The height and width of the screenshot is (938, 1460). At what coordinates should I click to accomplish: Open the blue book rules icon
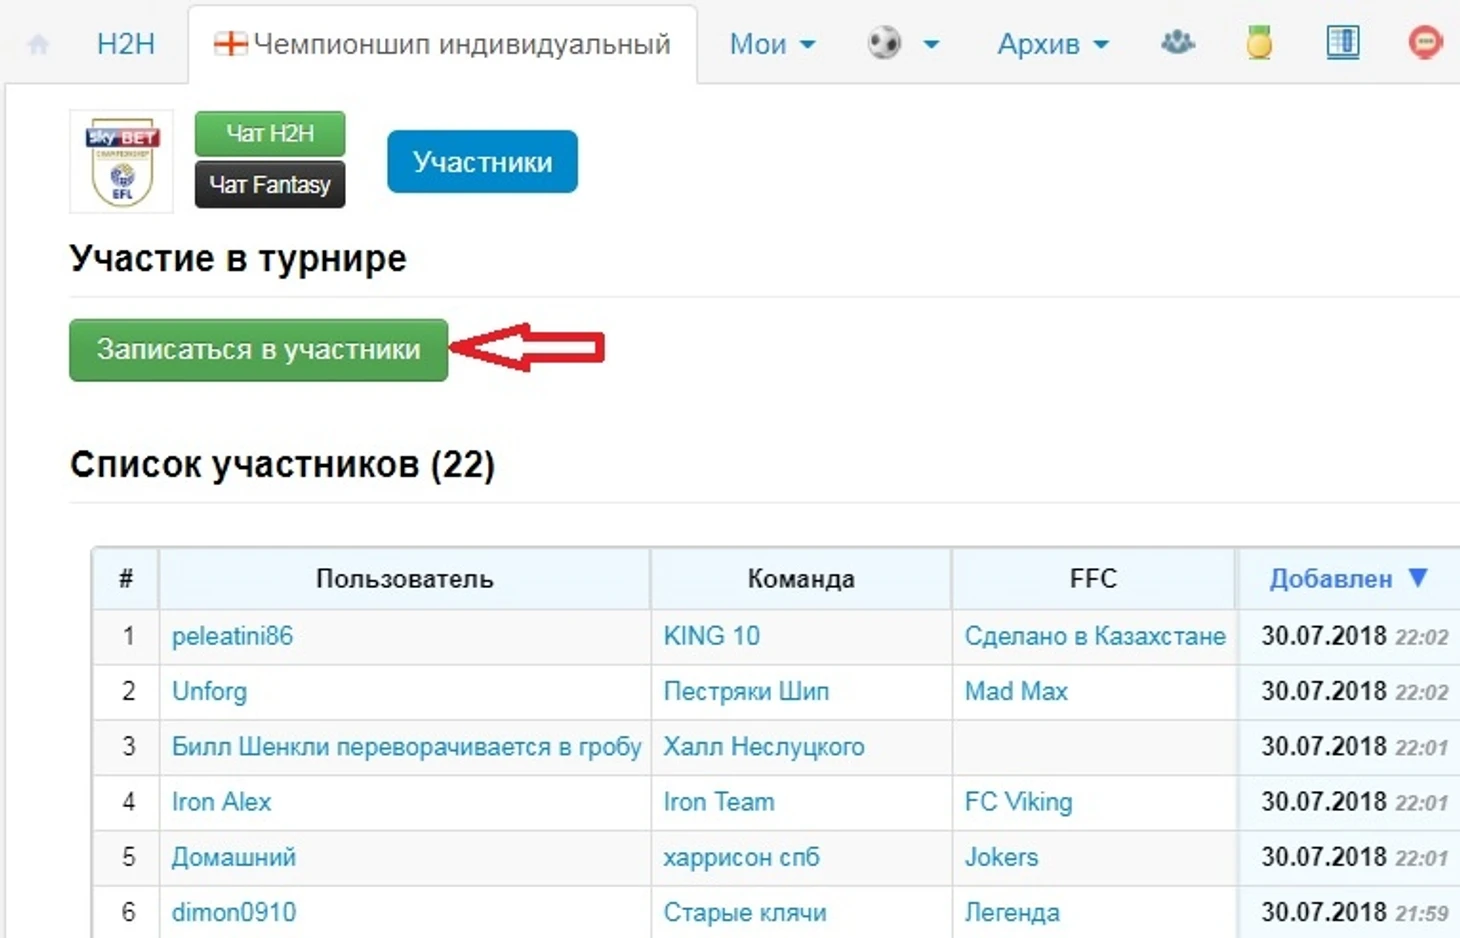(x=1342, y=43)
